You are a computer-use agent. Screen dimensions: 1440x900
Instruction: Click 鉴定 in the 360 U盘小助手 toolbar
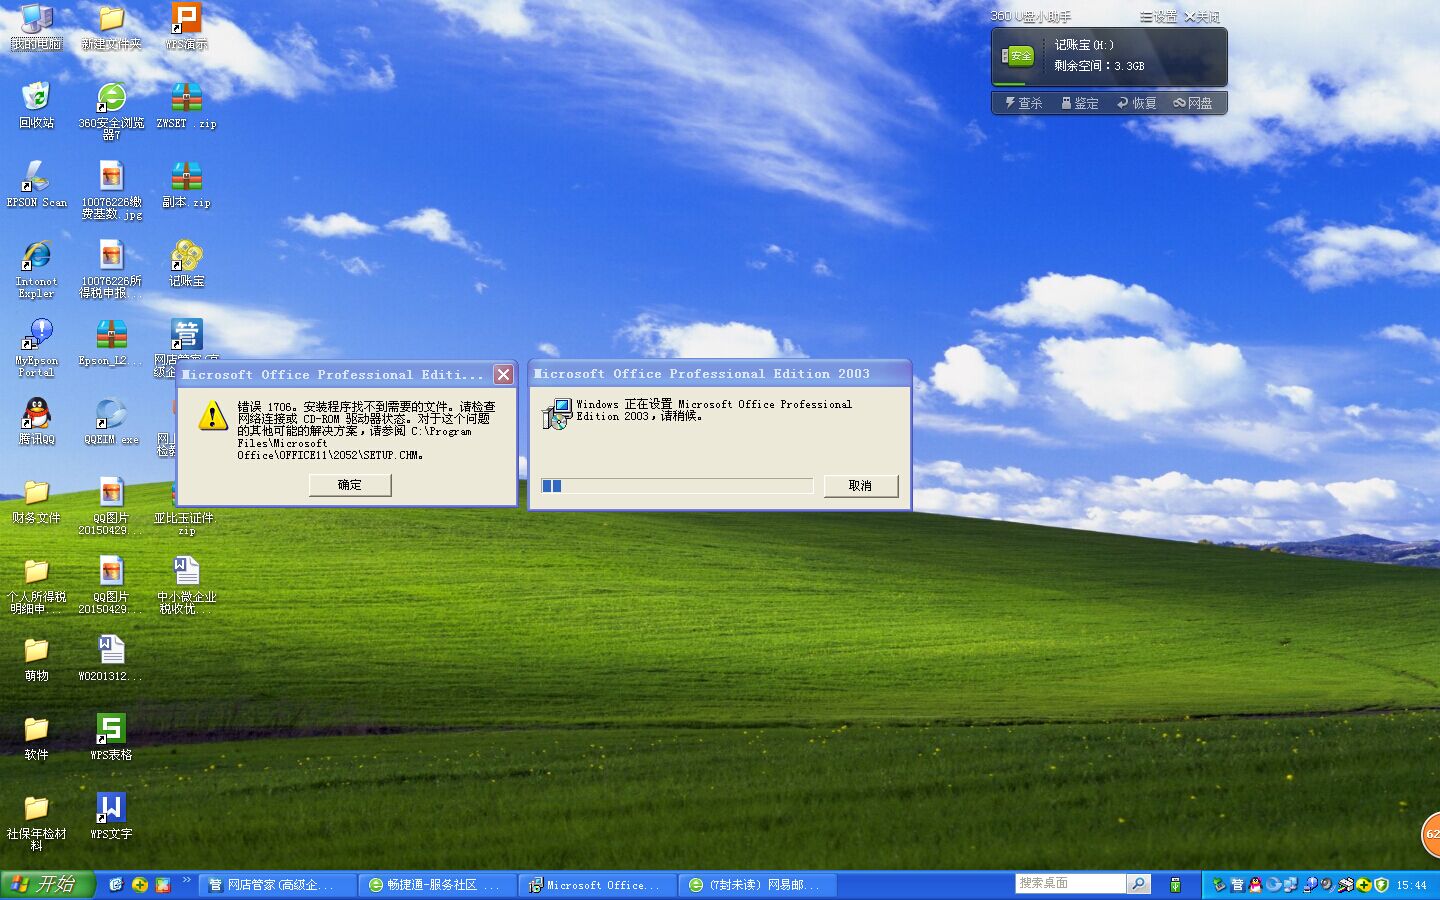tap(1080, 103)
